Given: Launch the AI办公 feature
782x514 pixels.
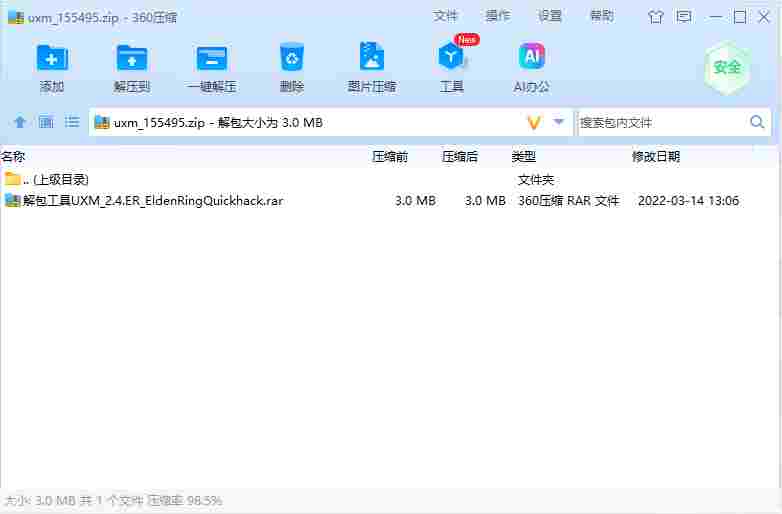Looking at the screenshot, I should tap(532, 67).
